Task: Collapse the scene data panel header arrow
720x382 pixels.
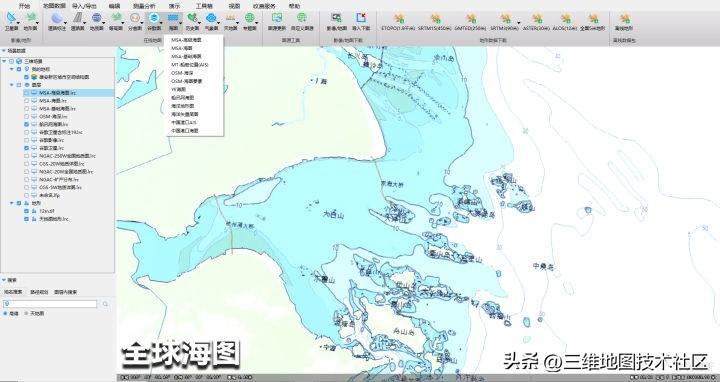Action: [4, 51]
